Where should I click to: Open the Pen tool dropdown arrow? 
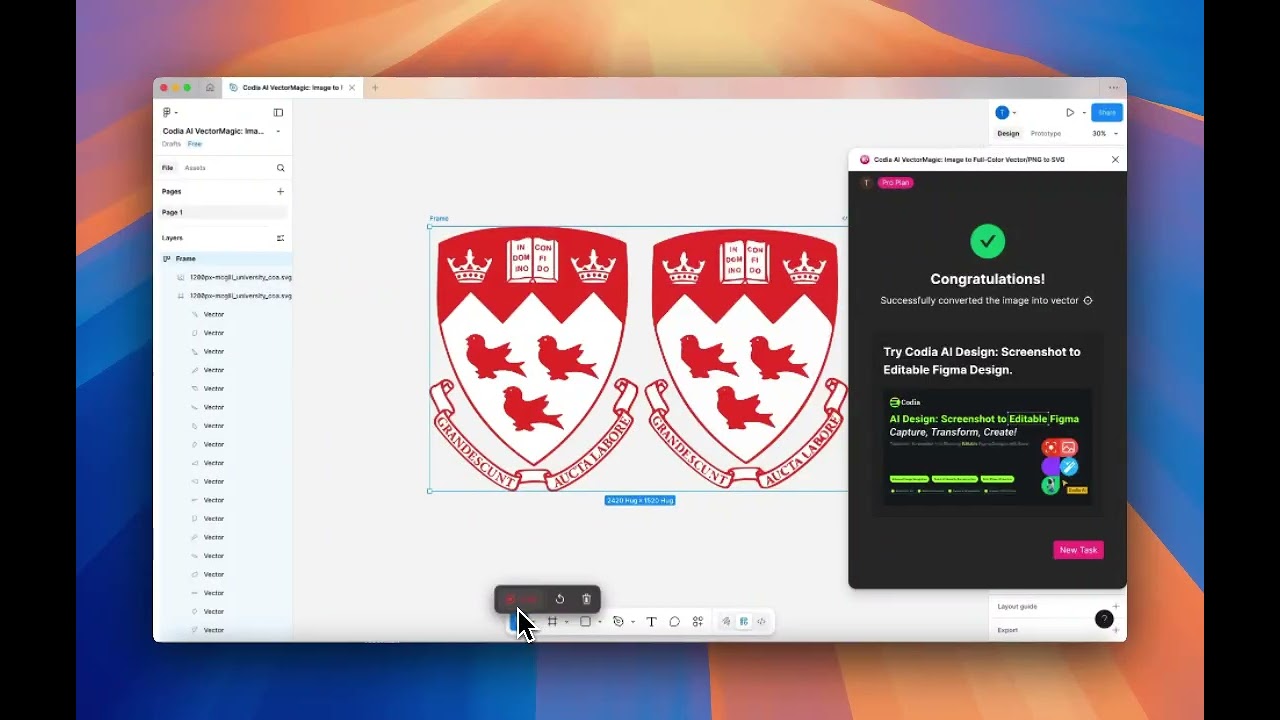633,622
